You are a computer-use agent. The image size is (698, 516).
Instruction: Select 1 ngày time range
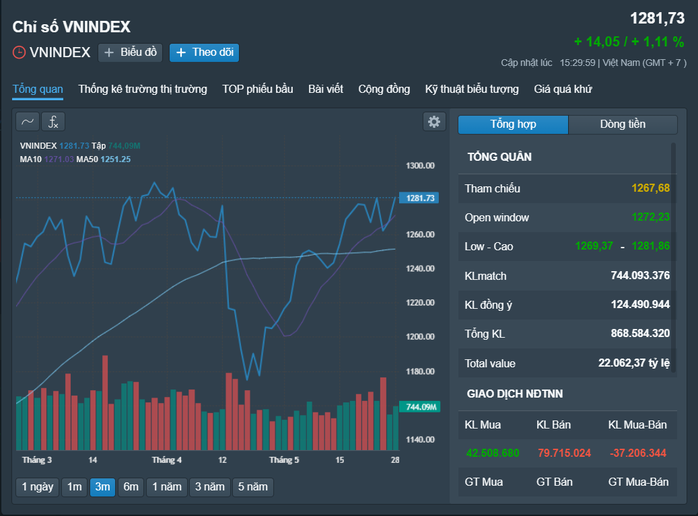pos(37,487)
